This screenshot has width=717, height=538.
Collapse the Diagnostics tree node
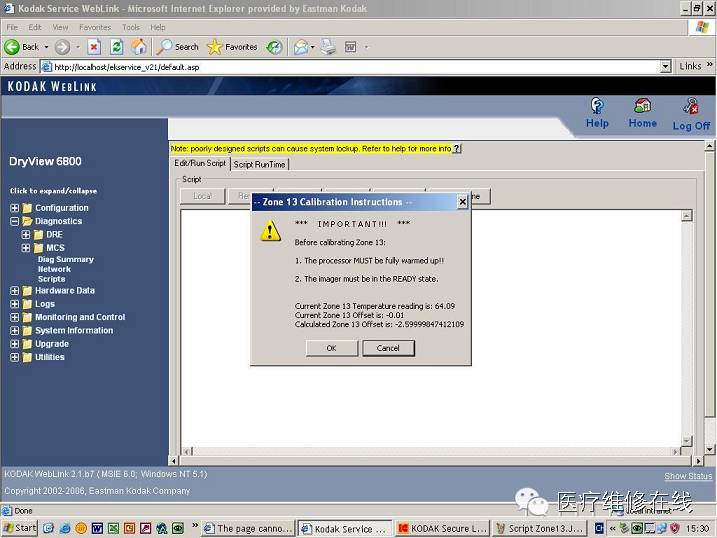(15, 221)
